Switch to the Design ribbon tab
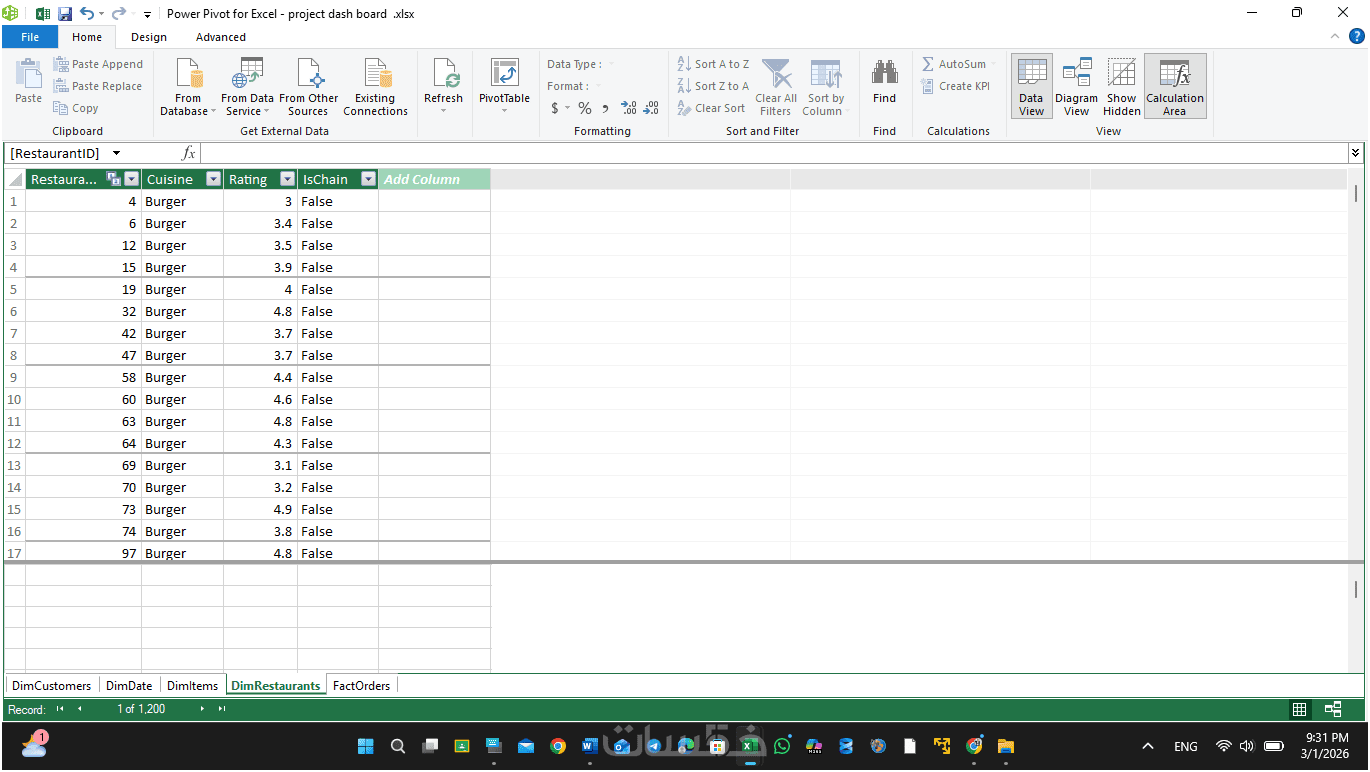This screenshot has width=1370, height=772. [149, 37]
